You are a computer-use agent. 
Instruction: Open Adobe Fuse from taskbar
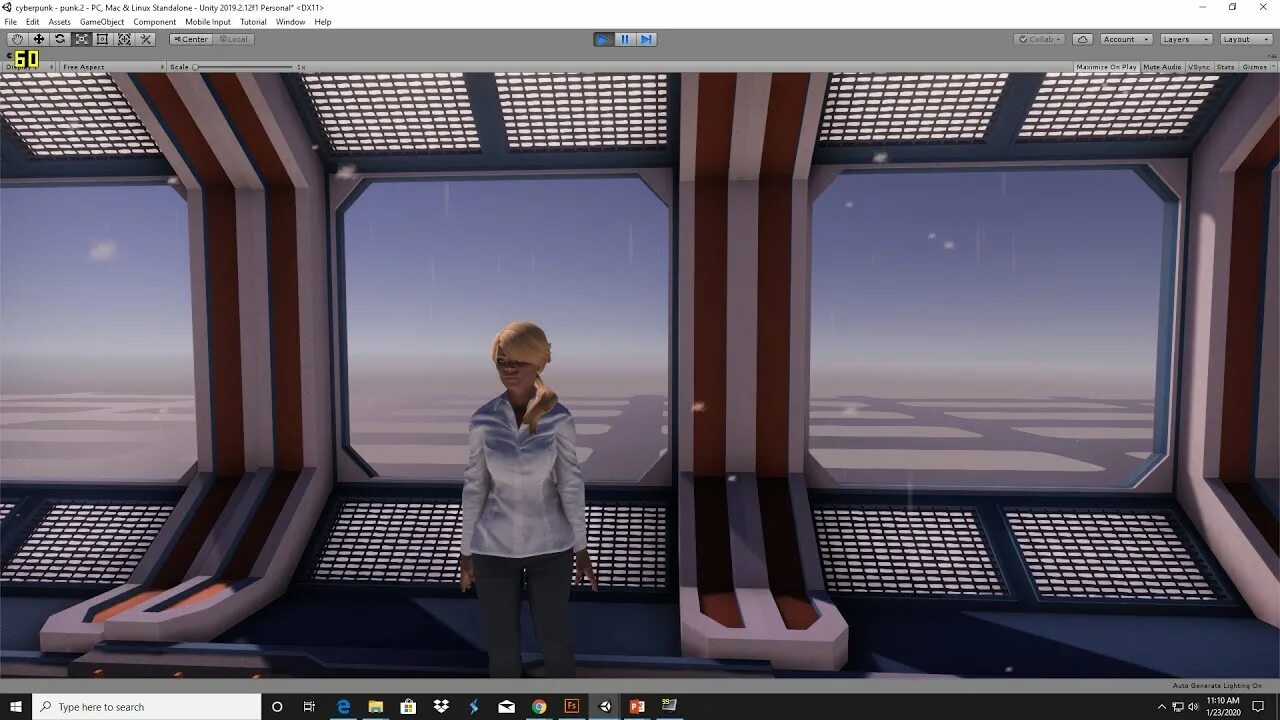coord(572,706)
